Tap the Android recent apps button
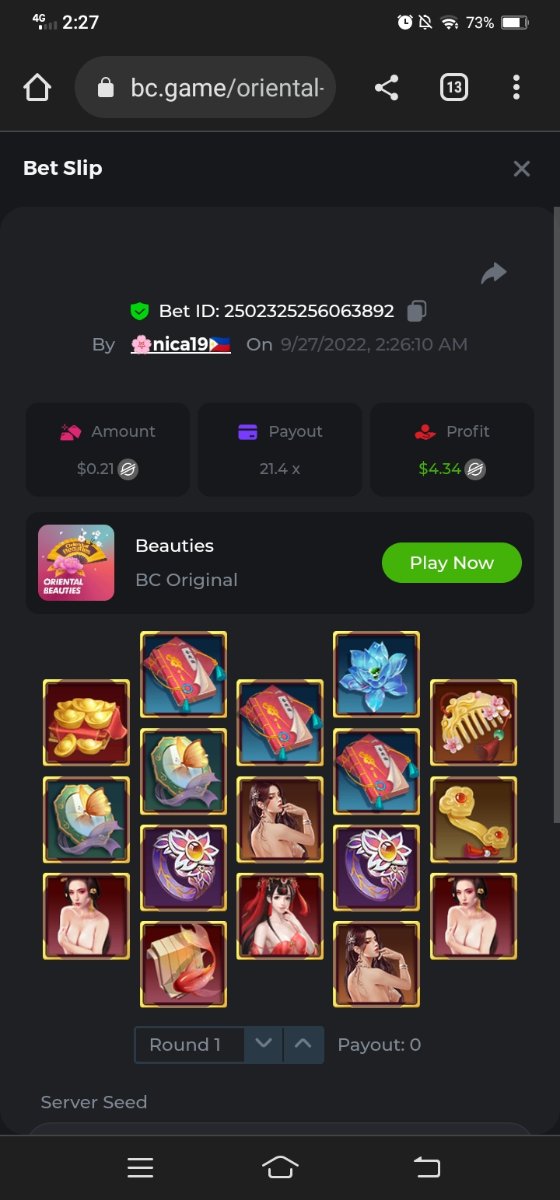 (140, 1167)
